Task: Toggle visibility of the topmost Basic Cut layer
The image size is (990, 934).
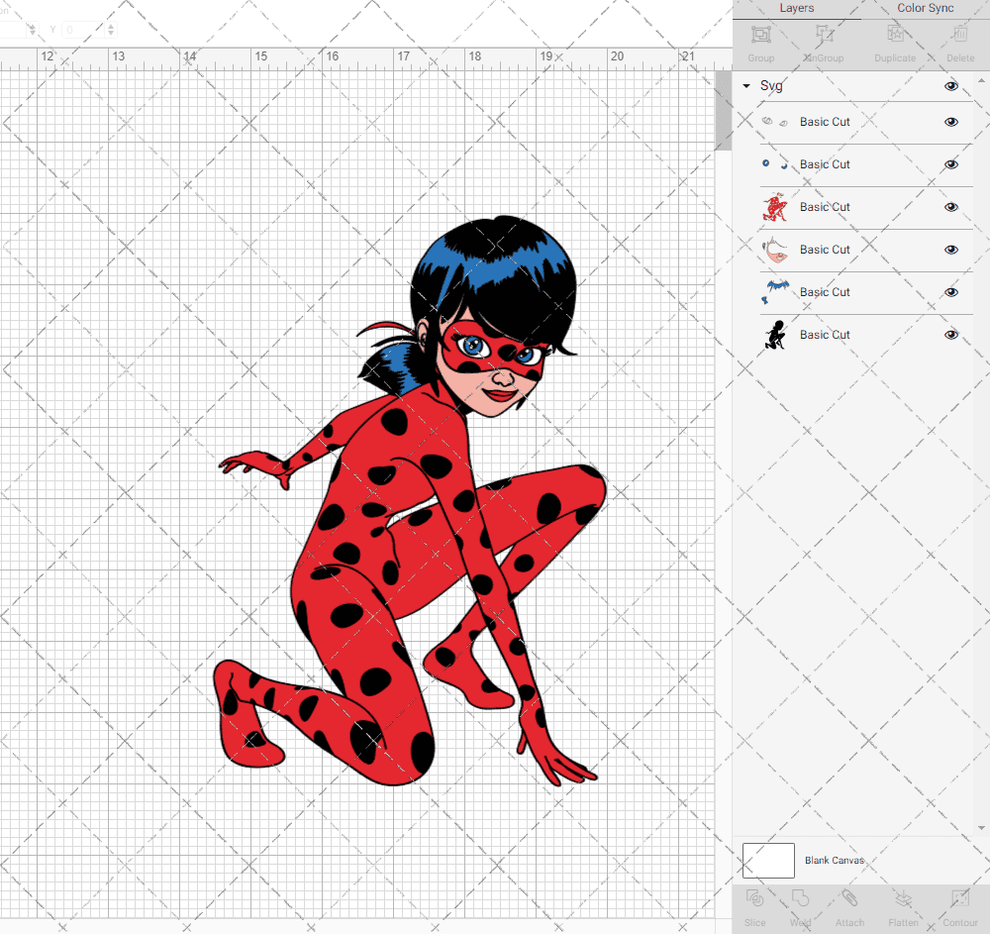Action: pyautogui.click(x=951, y=121)
